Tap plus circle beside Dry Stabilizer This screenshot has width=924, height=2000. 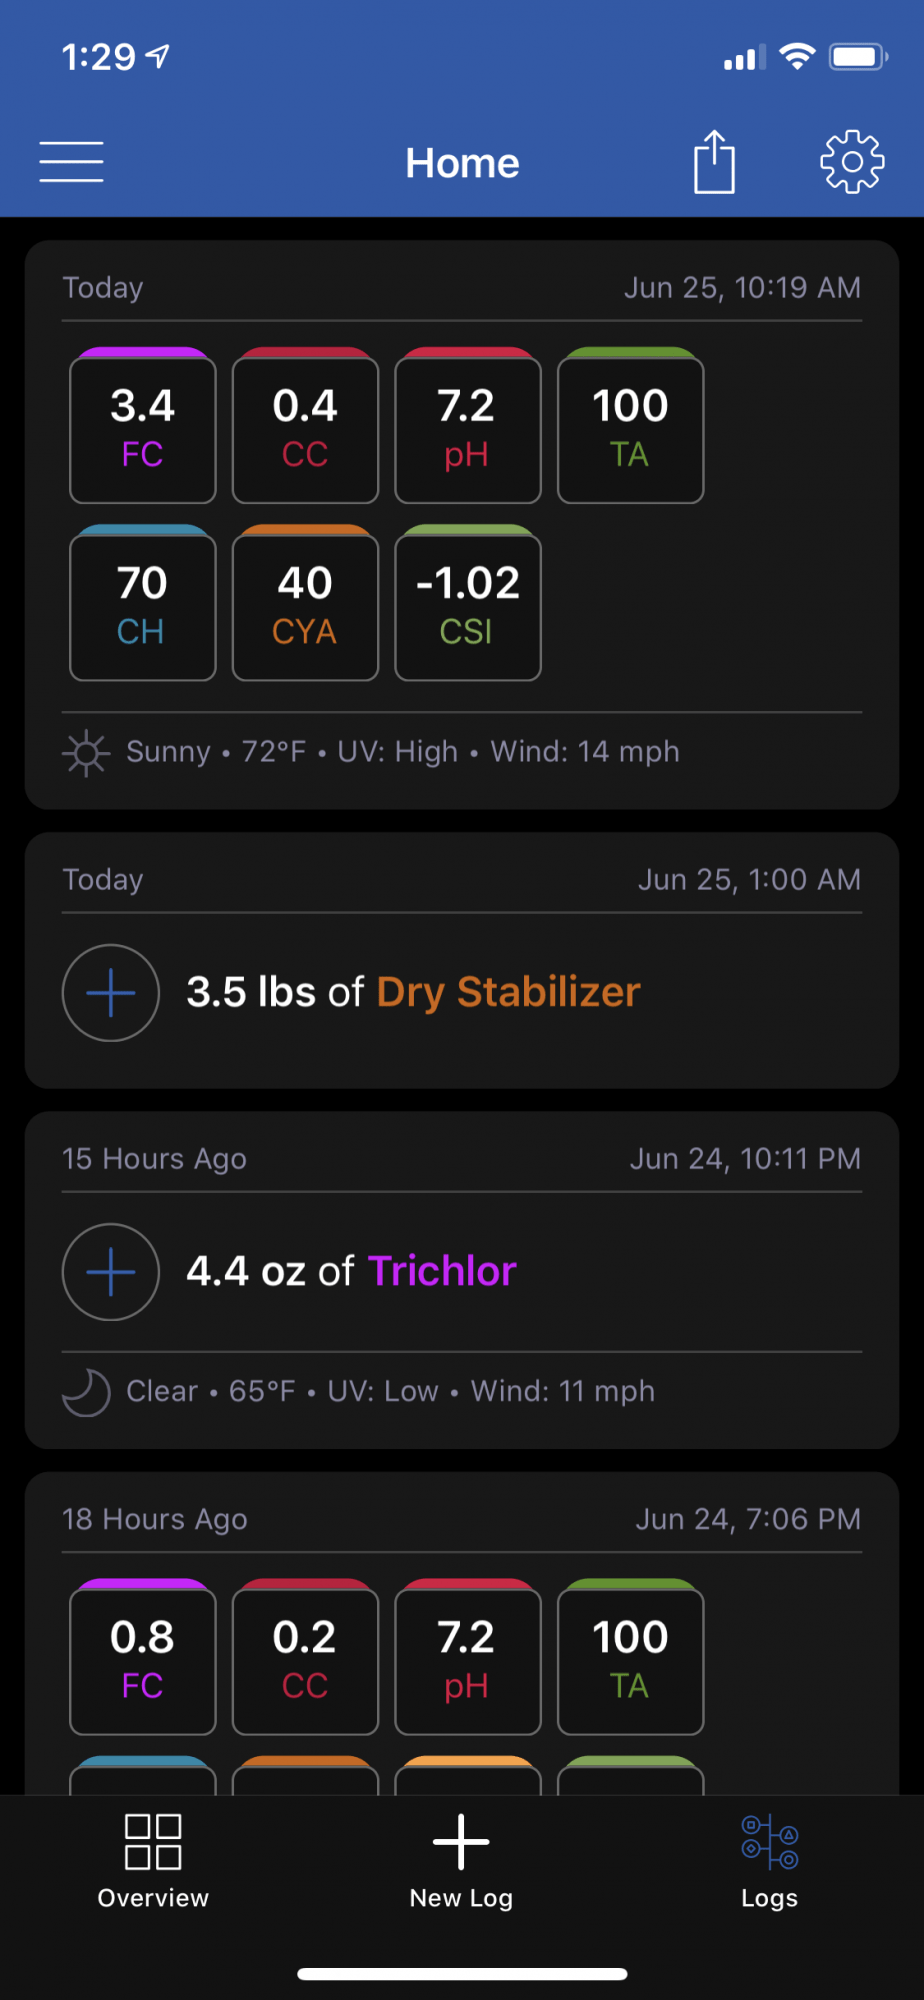click(111, 993)
